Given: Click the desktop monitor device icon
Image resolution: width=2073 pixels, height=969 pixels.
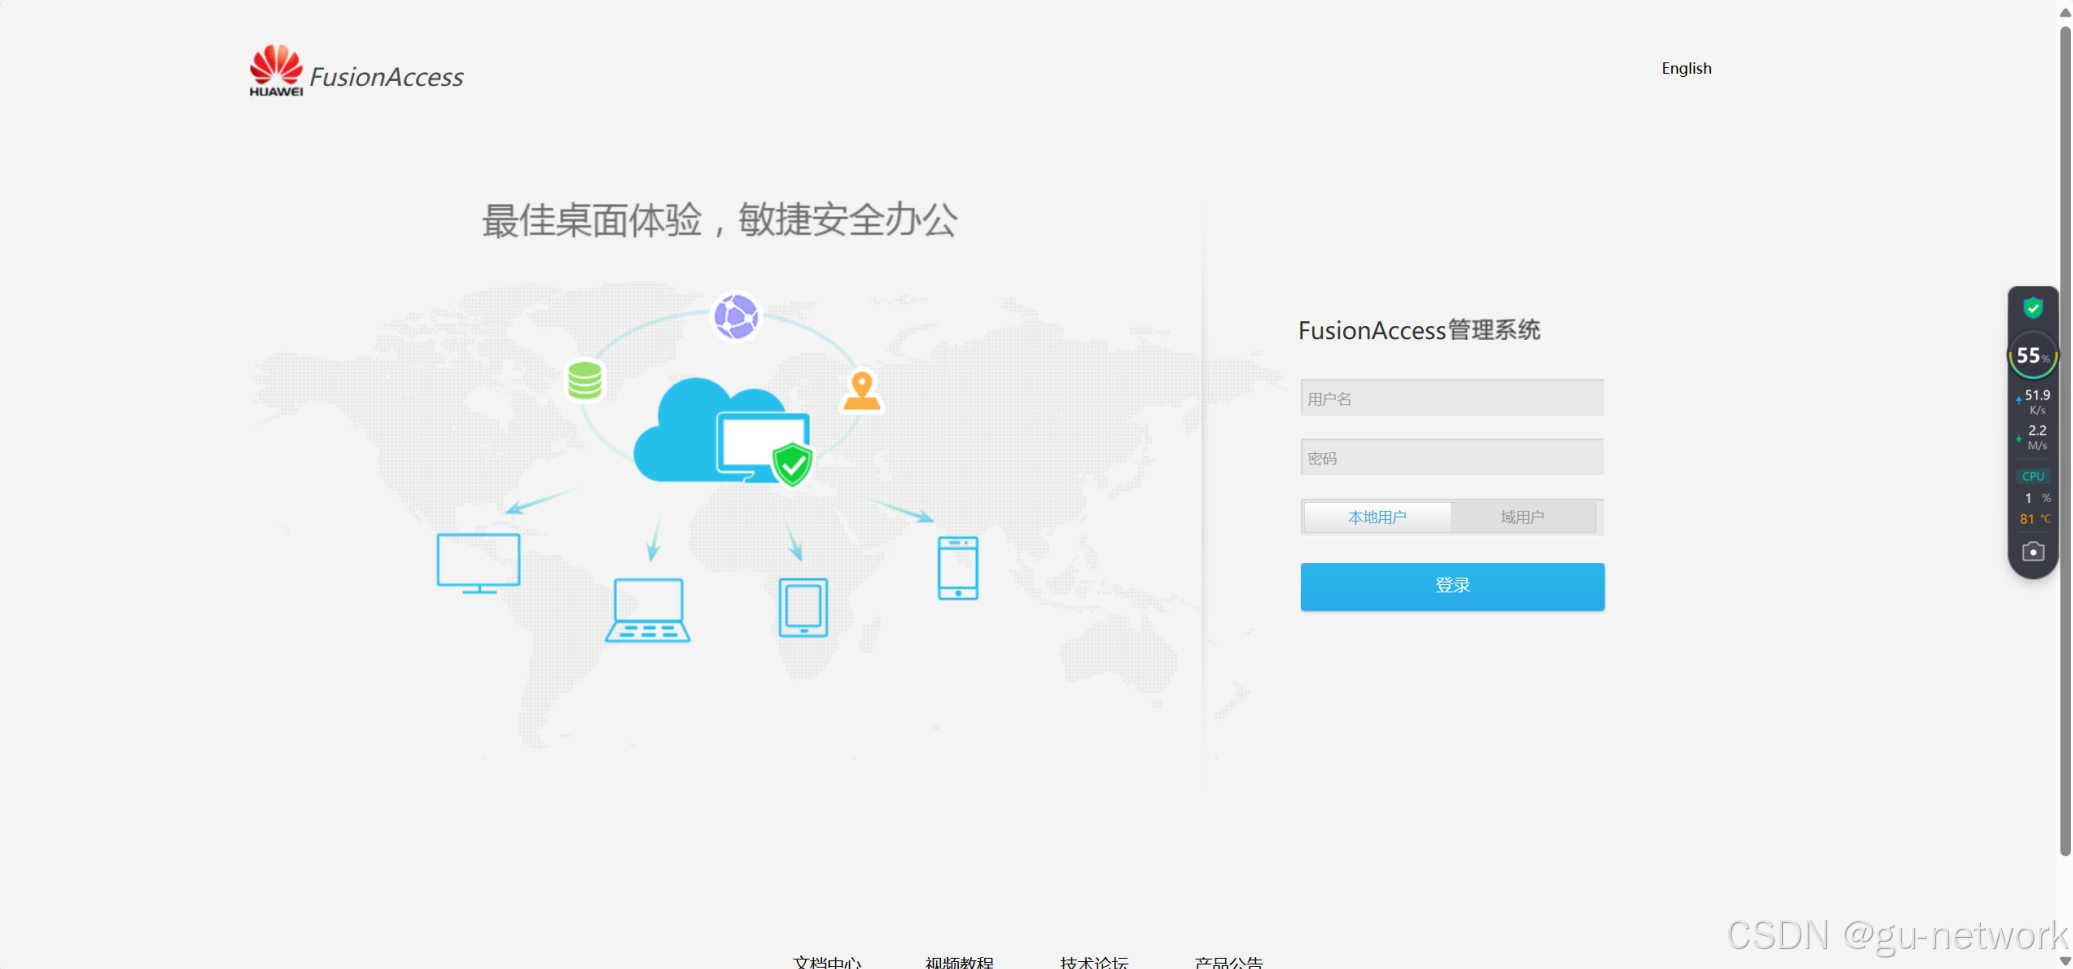Looking at the screenshot, I should [478, 563].
